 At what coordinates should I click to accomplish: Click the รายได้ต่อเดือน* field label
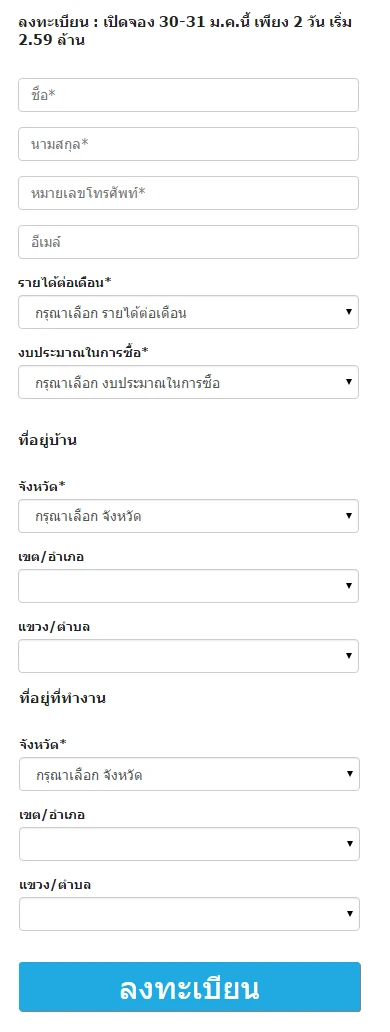[64, 282]
